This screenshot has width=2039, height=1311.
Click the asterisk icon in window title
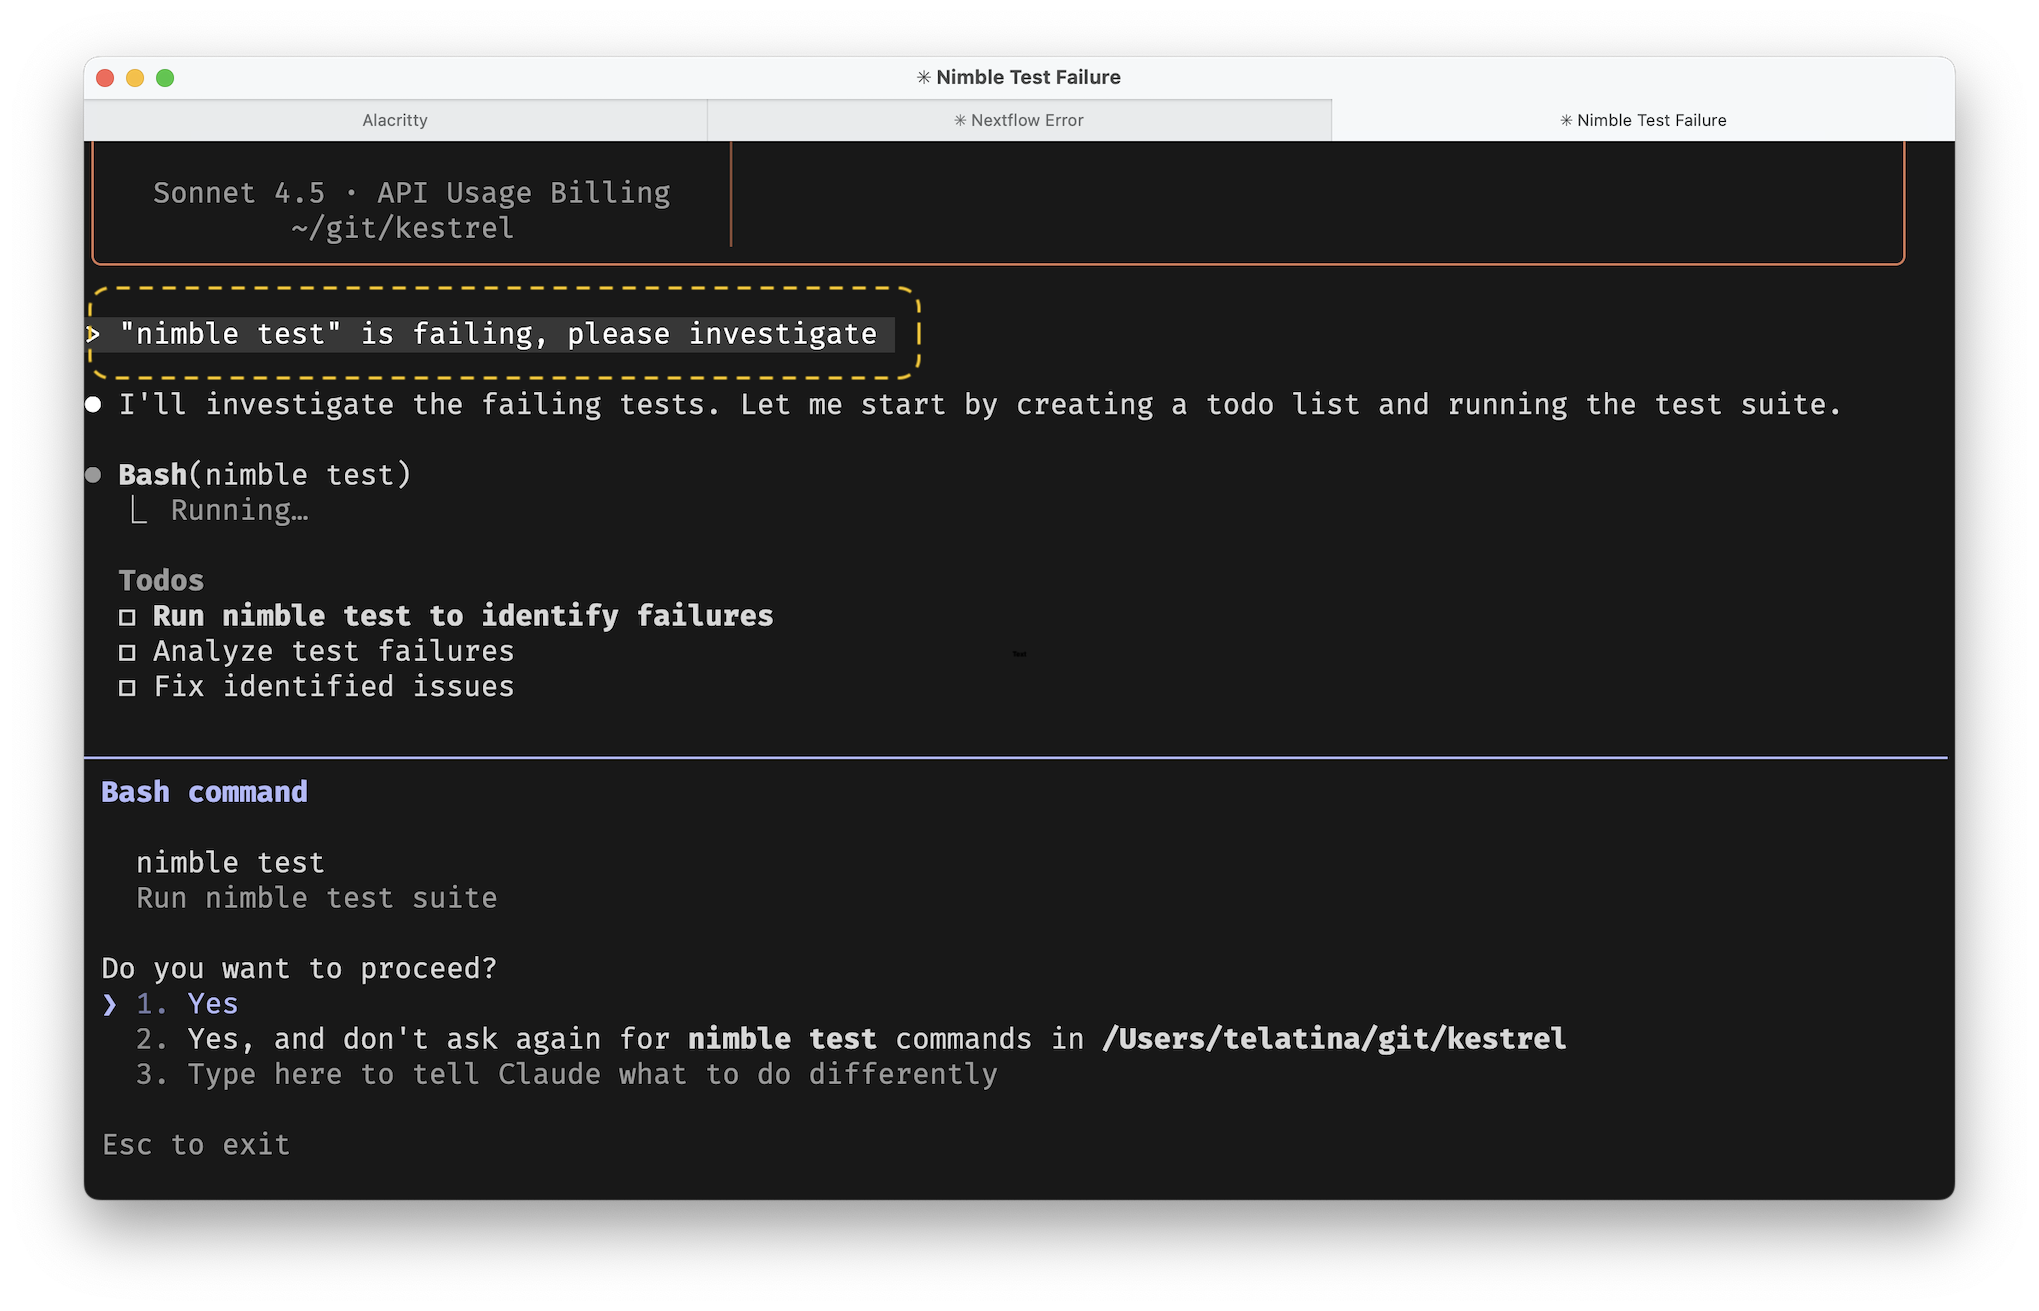924,77
